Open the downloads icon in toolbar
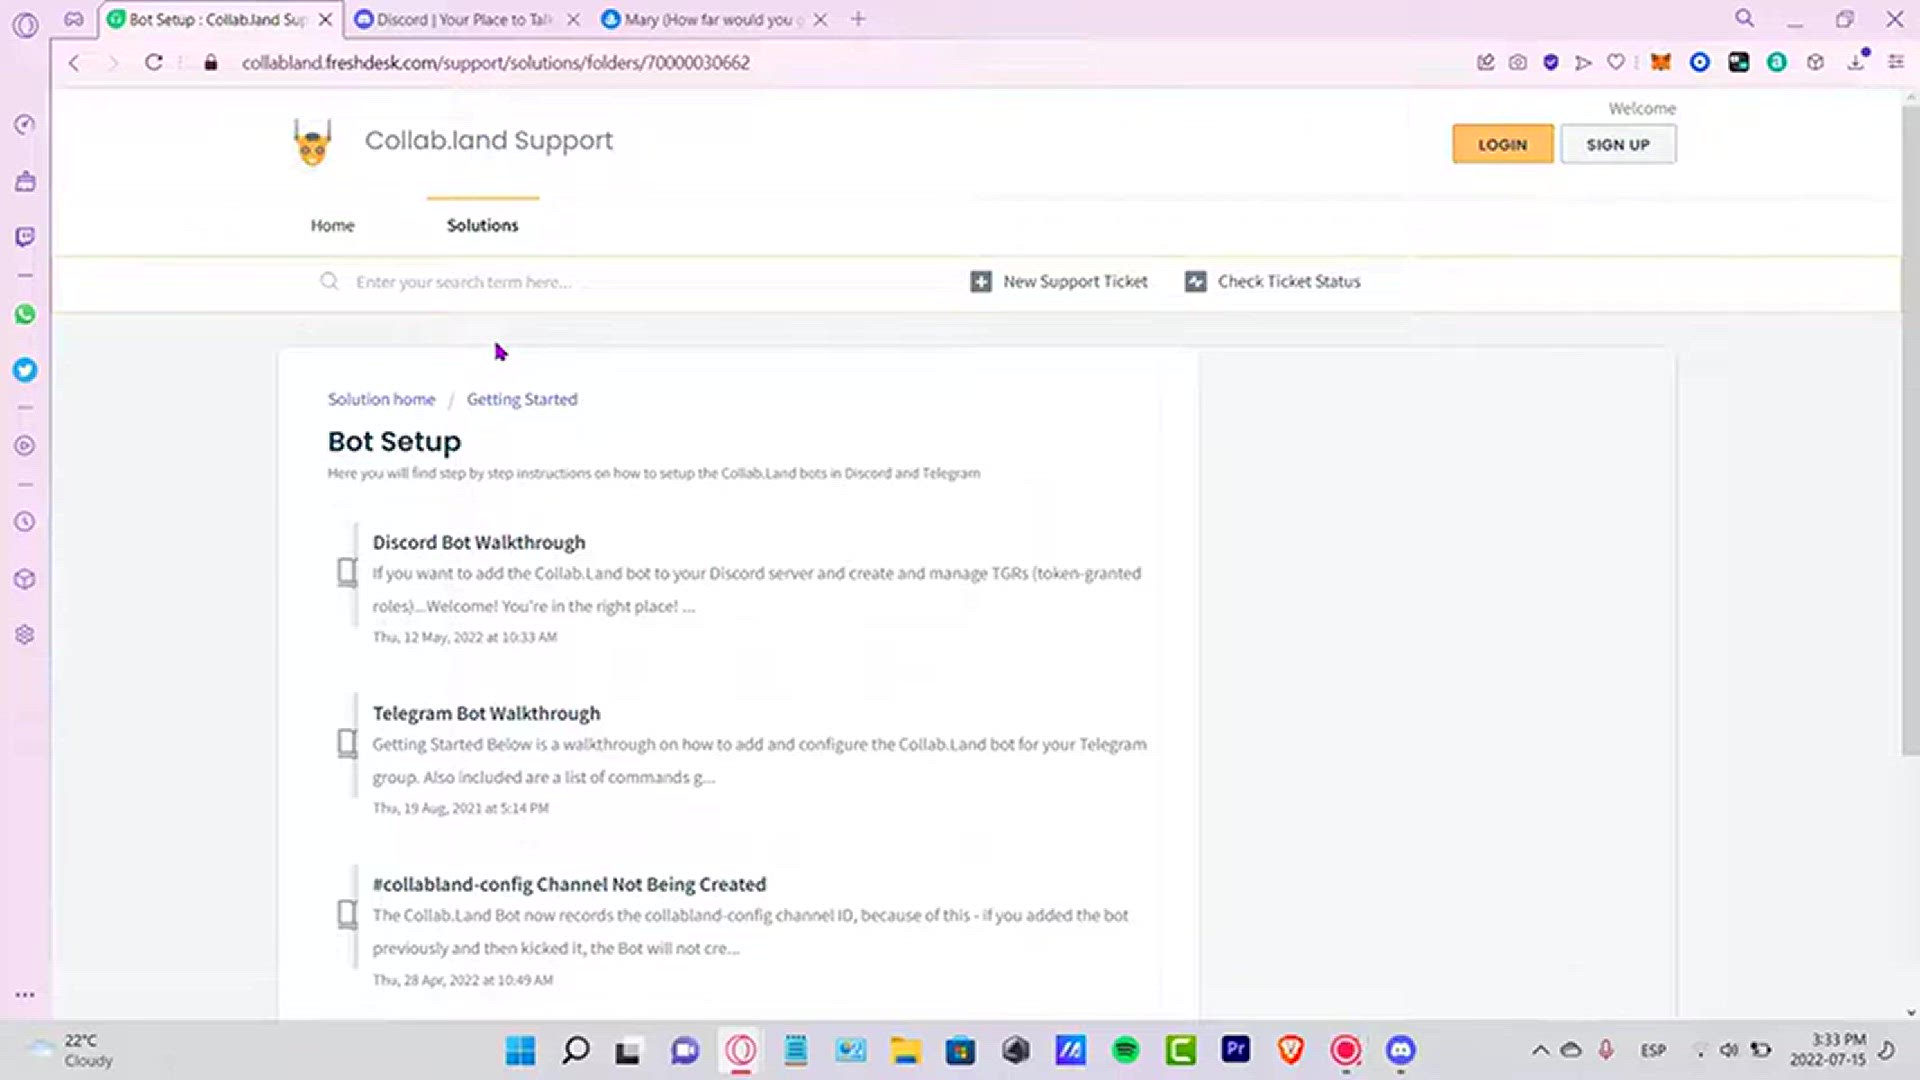This screenshot has height=1080, width=1920. point(1857,61)
